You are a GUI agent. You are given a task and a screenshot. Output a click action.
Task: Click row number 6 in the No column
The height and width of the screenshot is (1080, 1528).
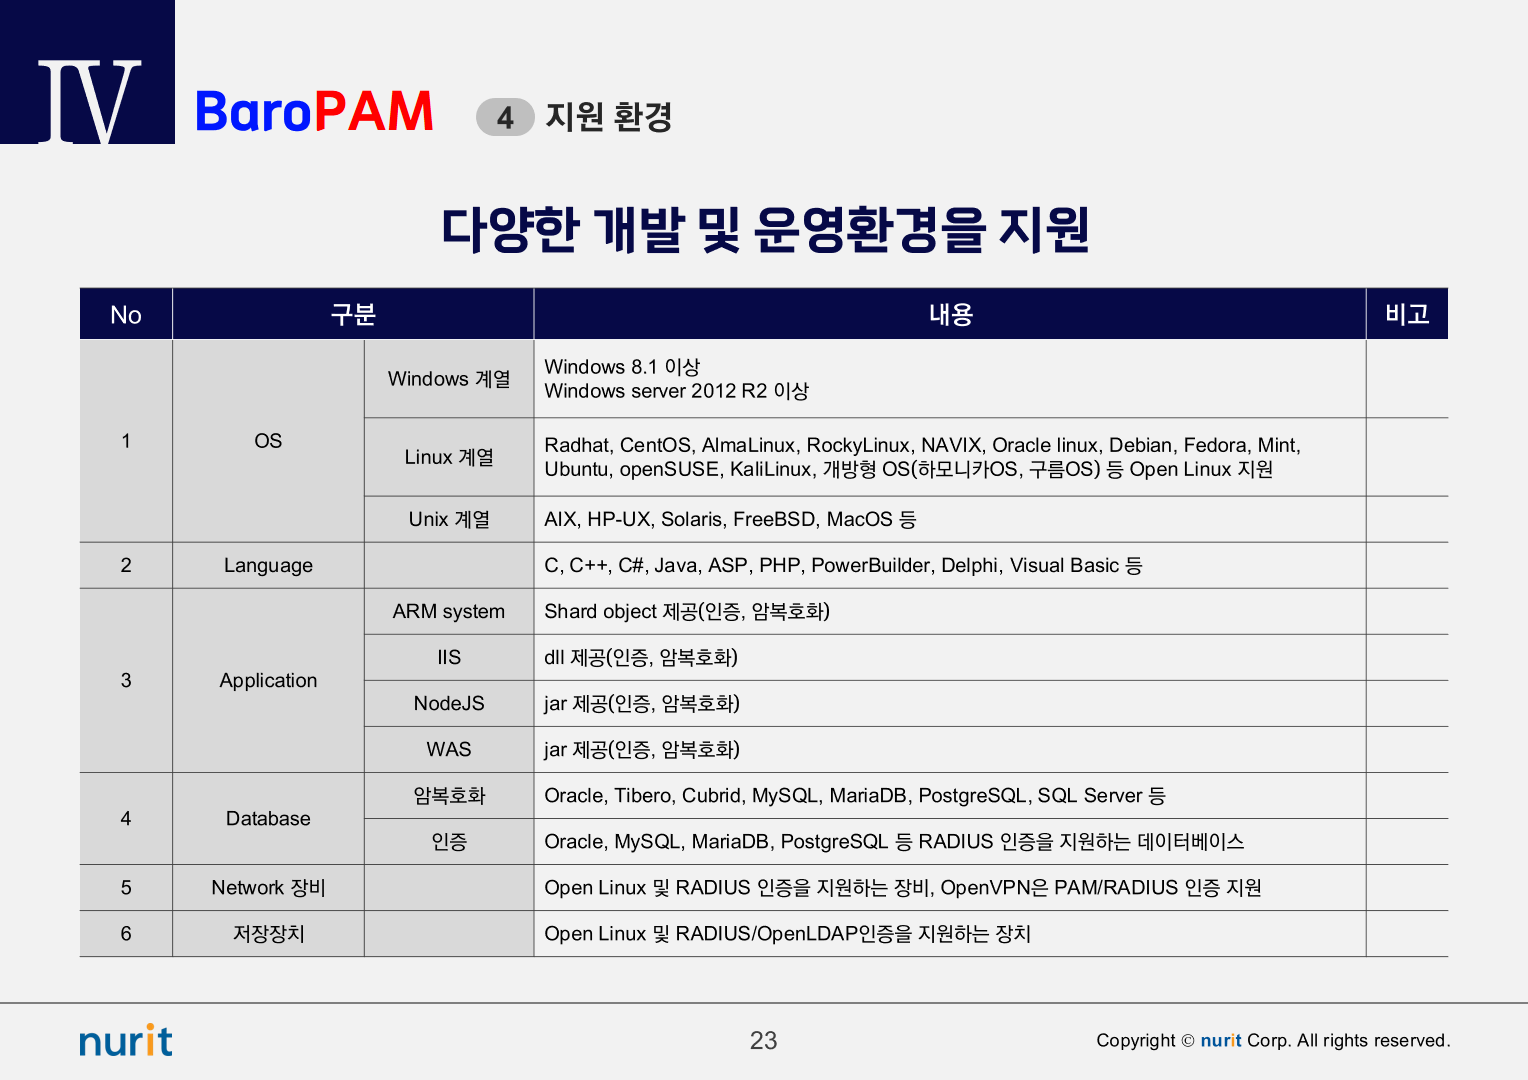click(x=126, y=933)
